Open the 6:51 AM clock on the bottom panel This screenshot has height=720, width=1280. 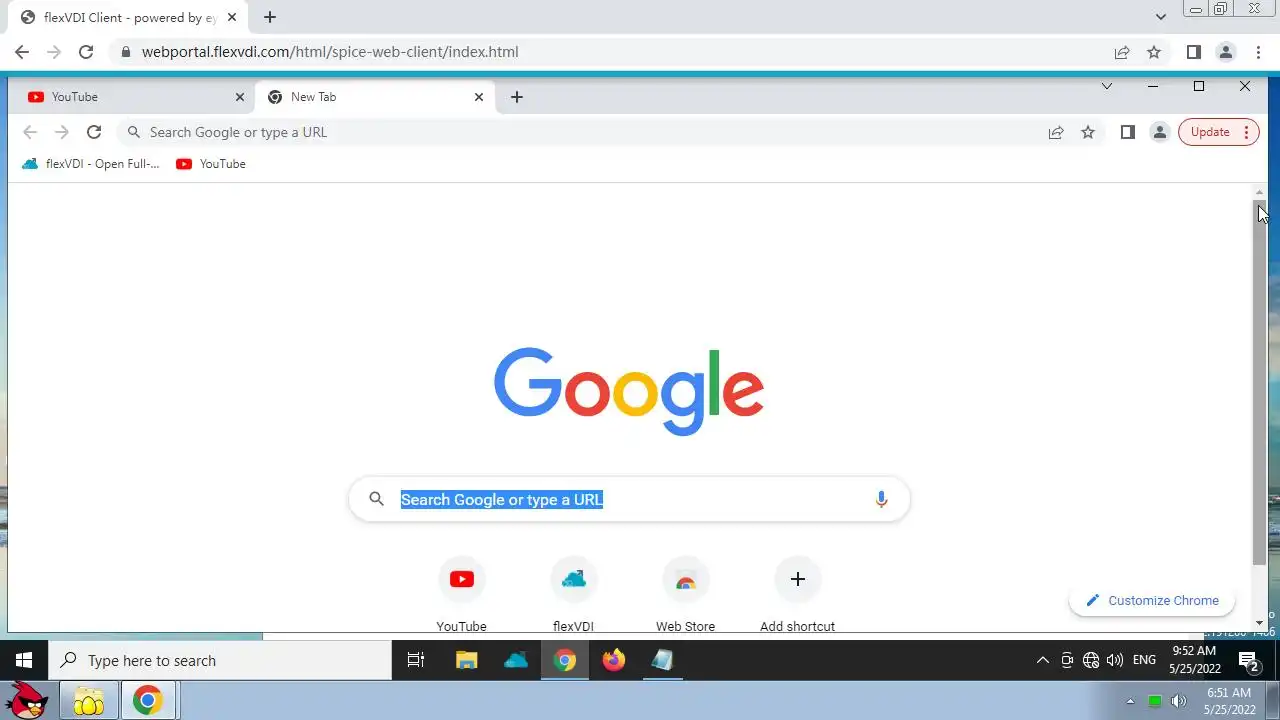(1229, 701)
